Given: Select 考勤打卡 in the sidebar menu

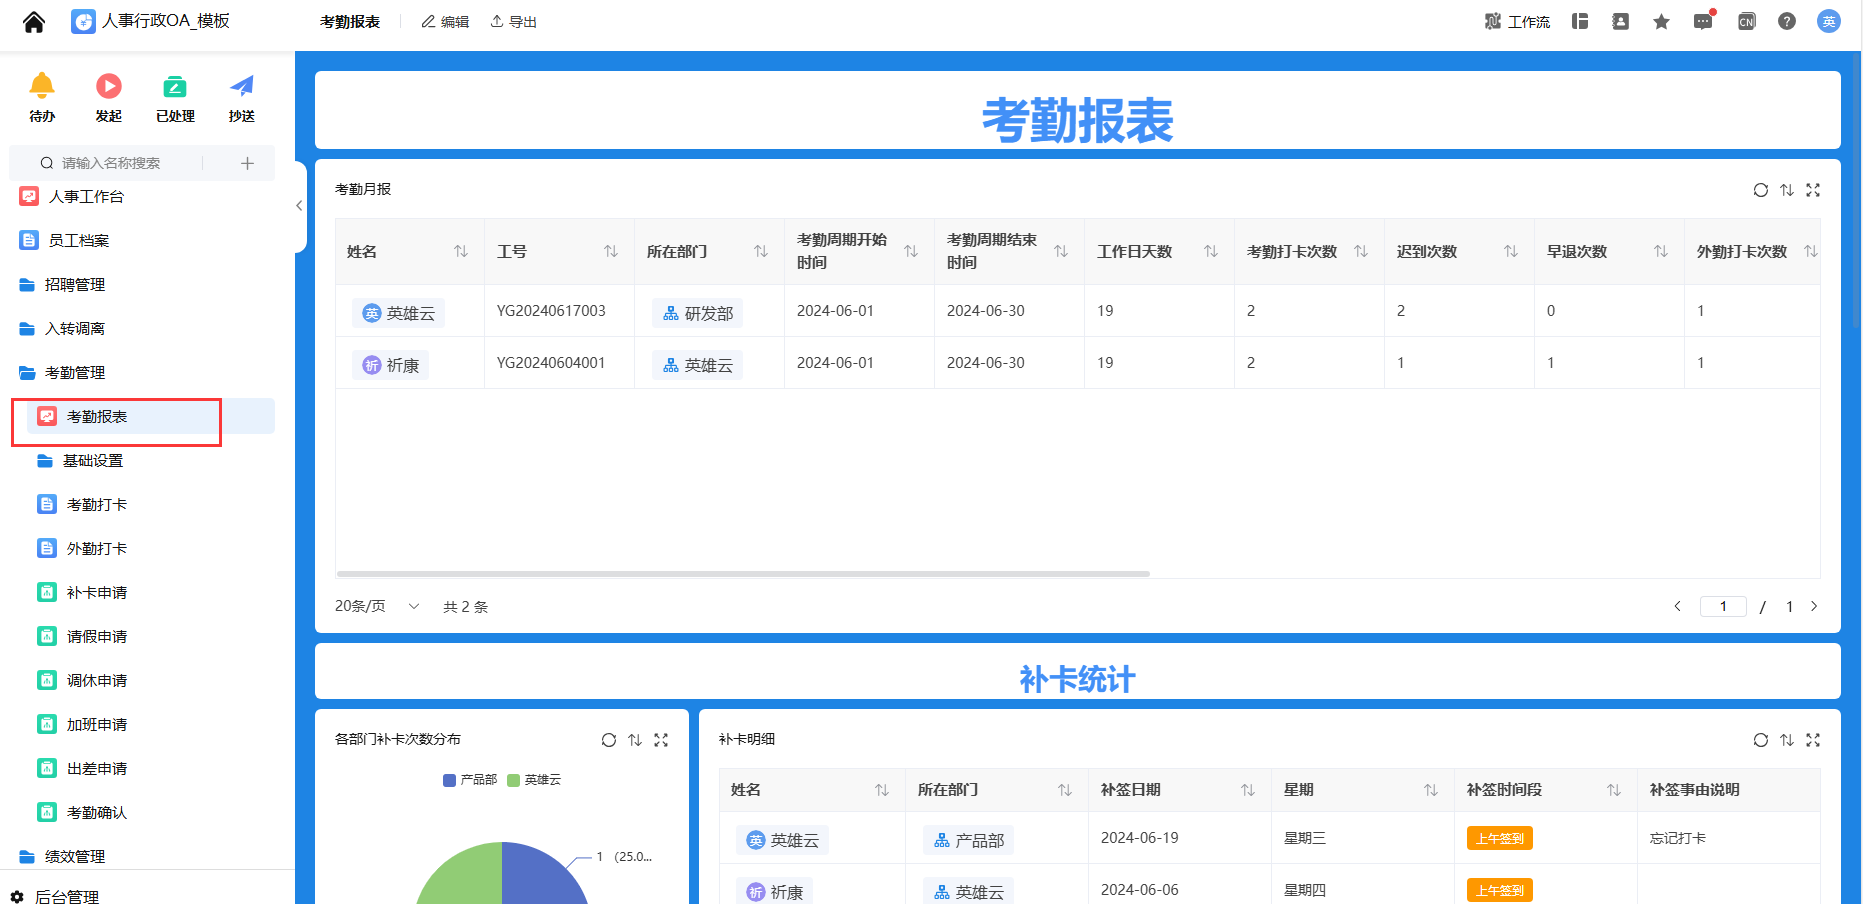Looking at the screenshot, I should point(97,504).
